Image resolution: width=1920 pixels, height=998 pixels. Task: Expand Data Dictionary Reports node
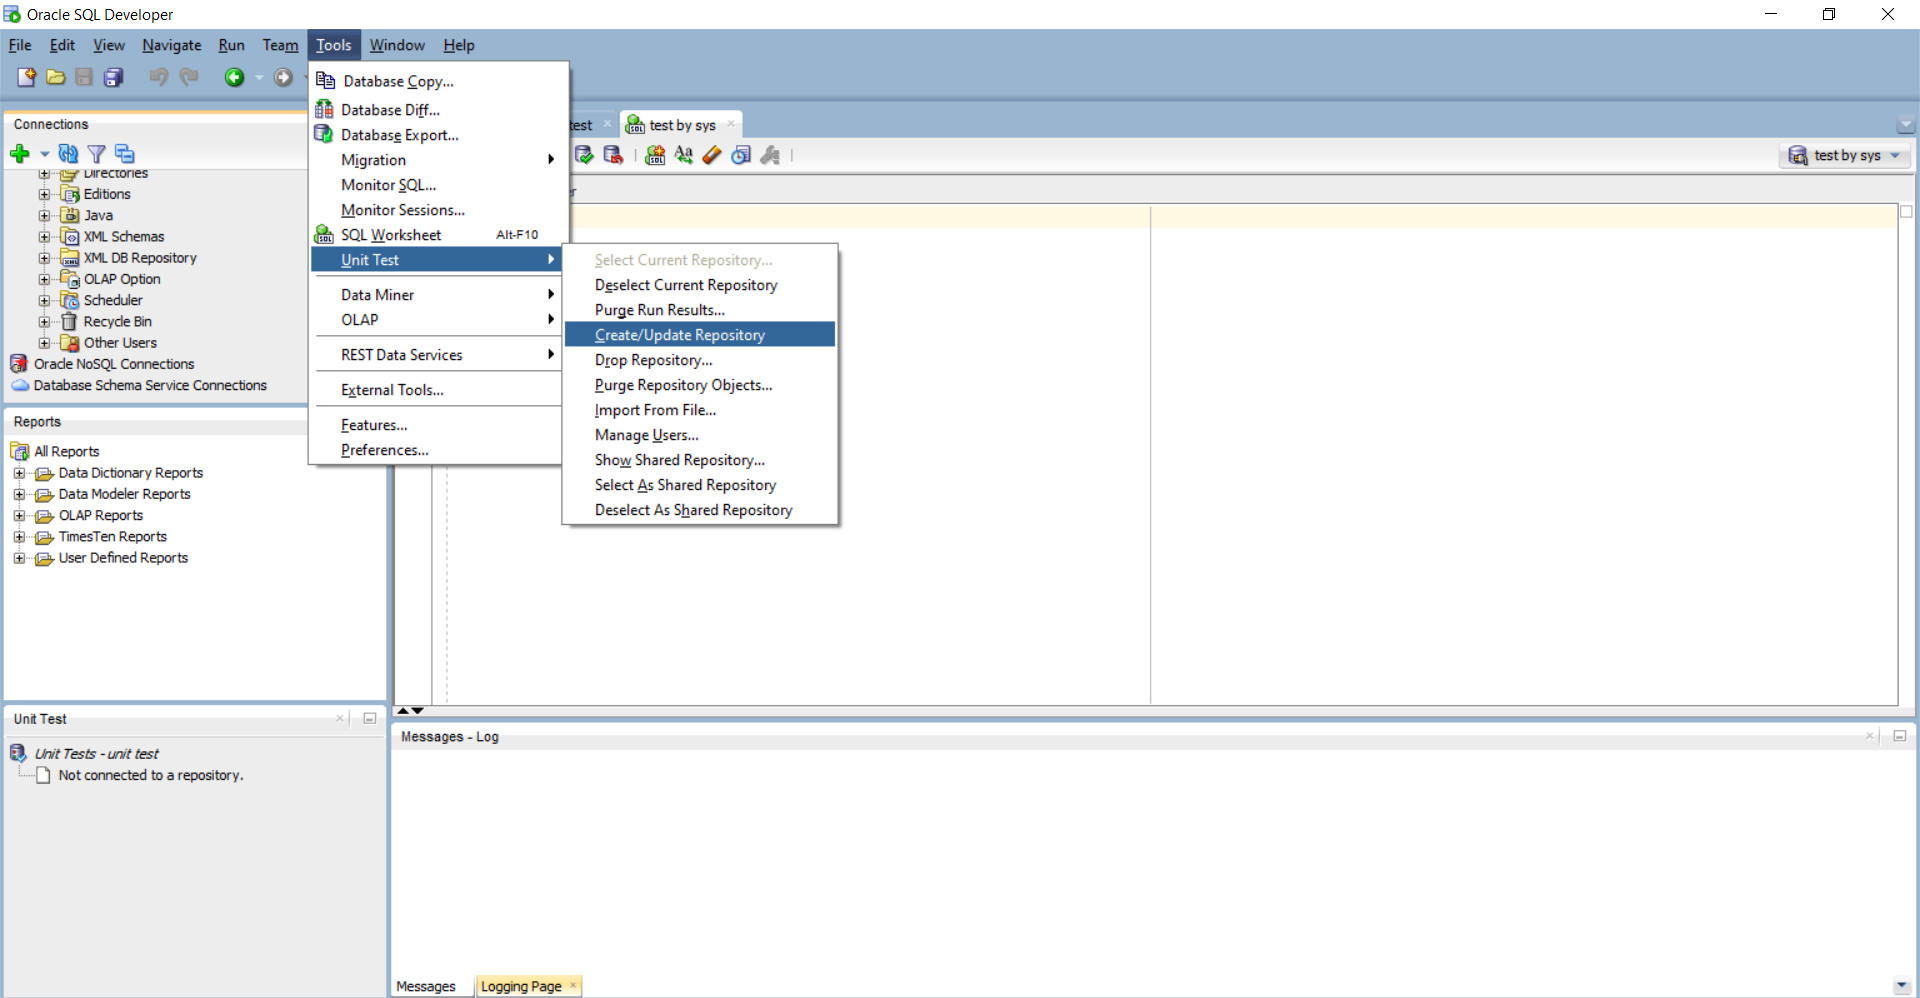coord(19,473)
